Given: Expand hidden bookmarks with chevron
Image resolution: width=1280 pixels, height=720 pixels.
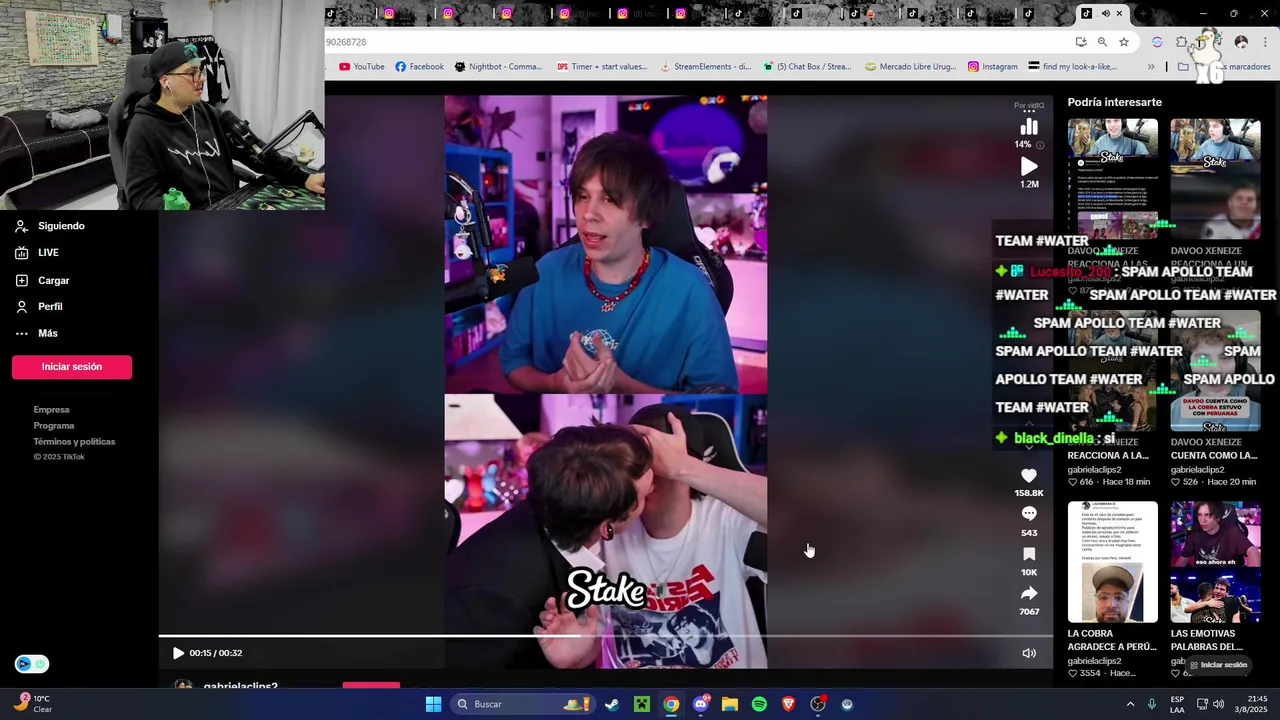Looking at the screenshot, I should [1151, 67].
